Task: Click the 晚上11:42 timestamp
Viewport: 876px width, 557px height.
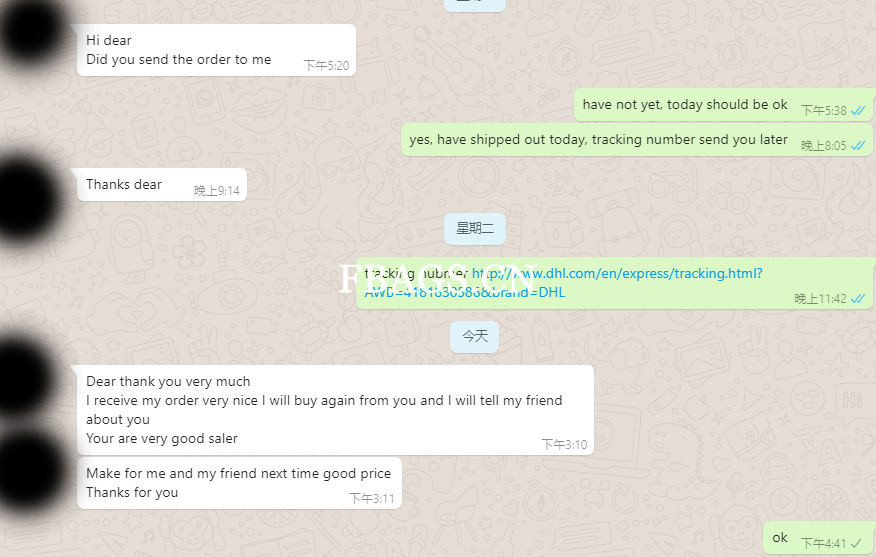Action: [820, 299]
